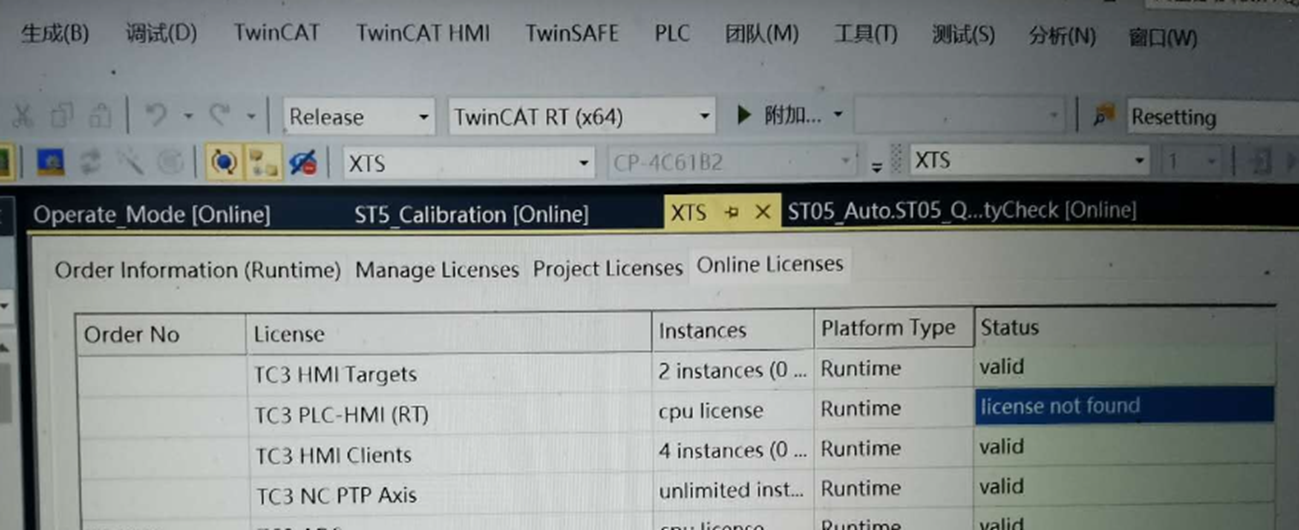Open the Manage Licenses tab
Screen dimensions: 1299x530
coord(437,269)
